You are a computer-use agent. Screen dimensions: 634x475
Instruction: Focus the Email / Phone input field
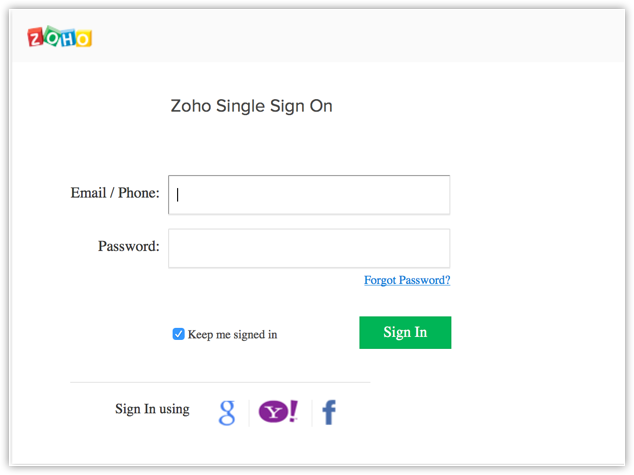click(309, 195)
